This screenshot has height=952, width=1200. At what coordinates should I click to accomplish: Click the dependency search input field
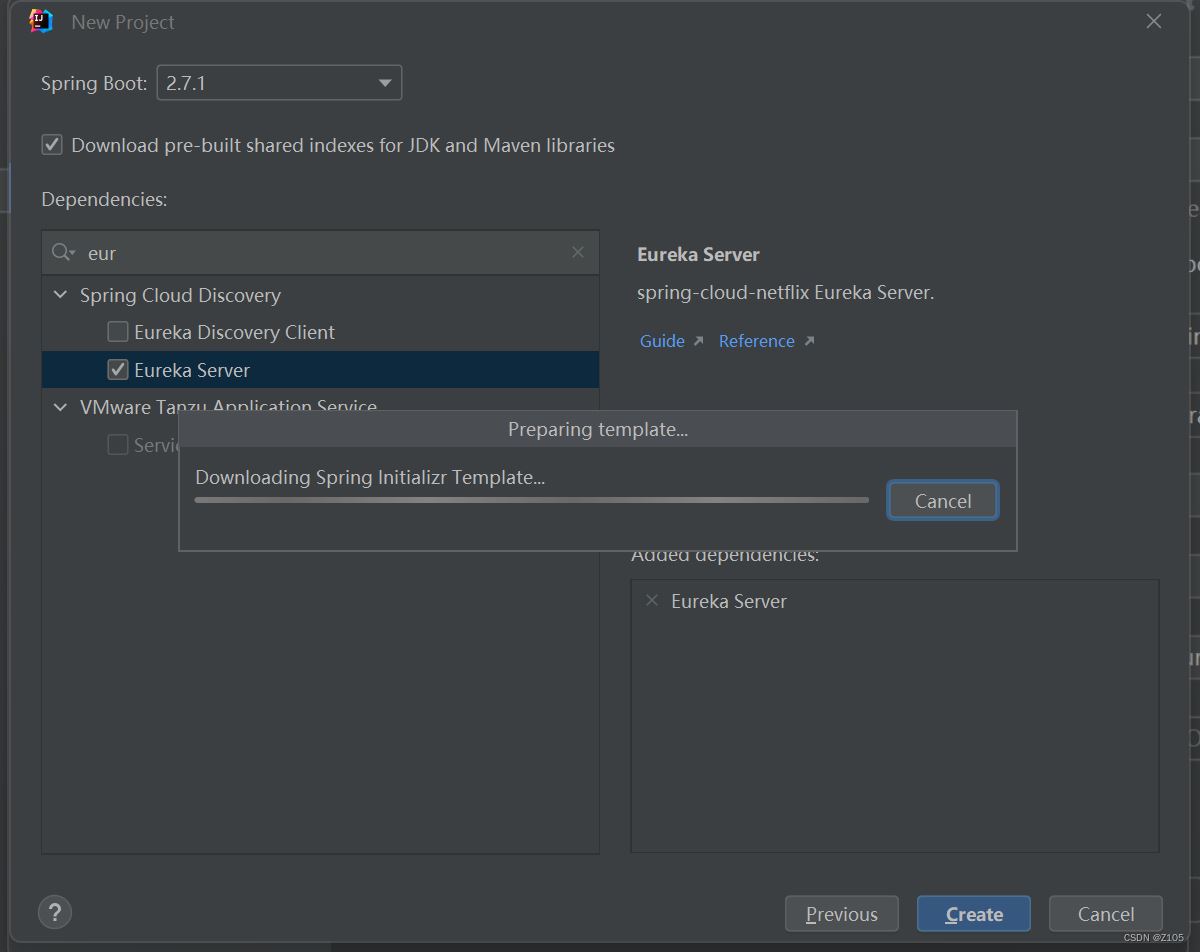(320, 253)
